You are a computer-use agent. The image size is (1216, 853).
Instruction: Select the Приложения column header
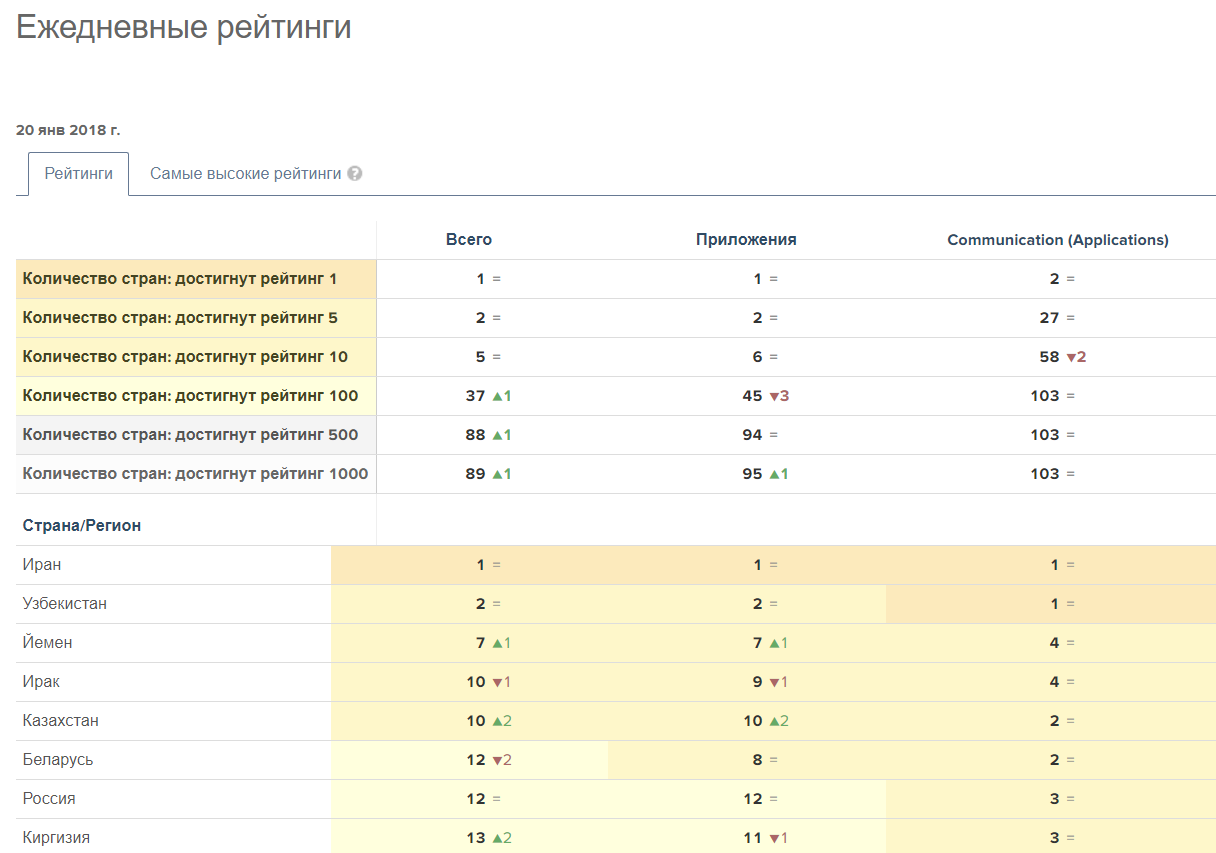[746, 240]
